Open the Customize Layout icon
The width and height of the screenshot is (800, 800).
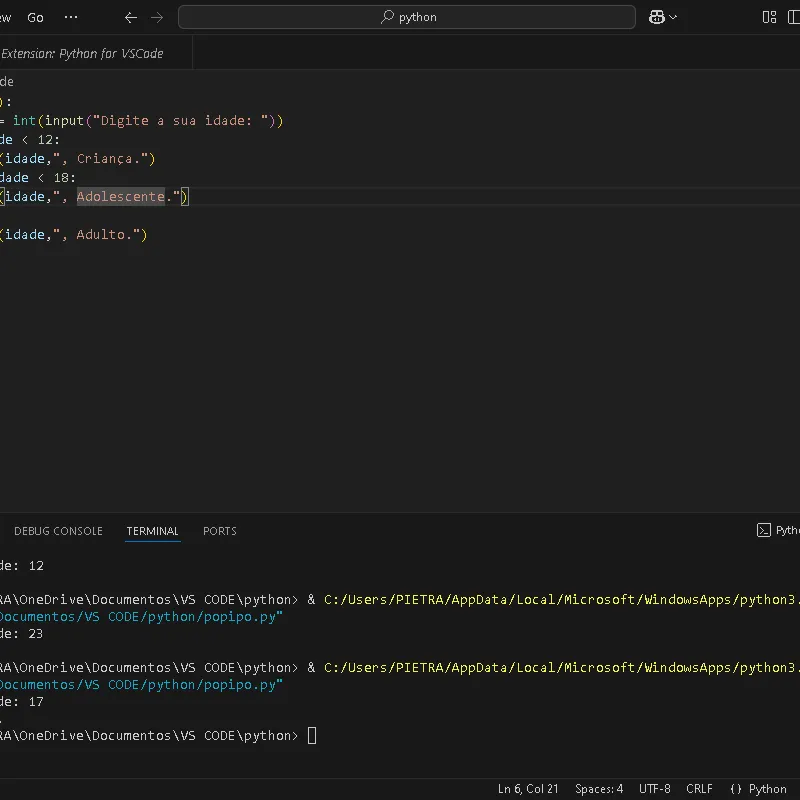[769, 17]
